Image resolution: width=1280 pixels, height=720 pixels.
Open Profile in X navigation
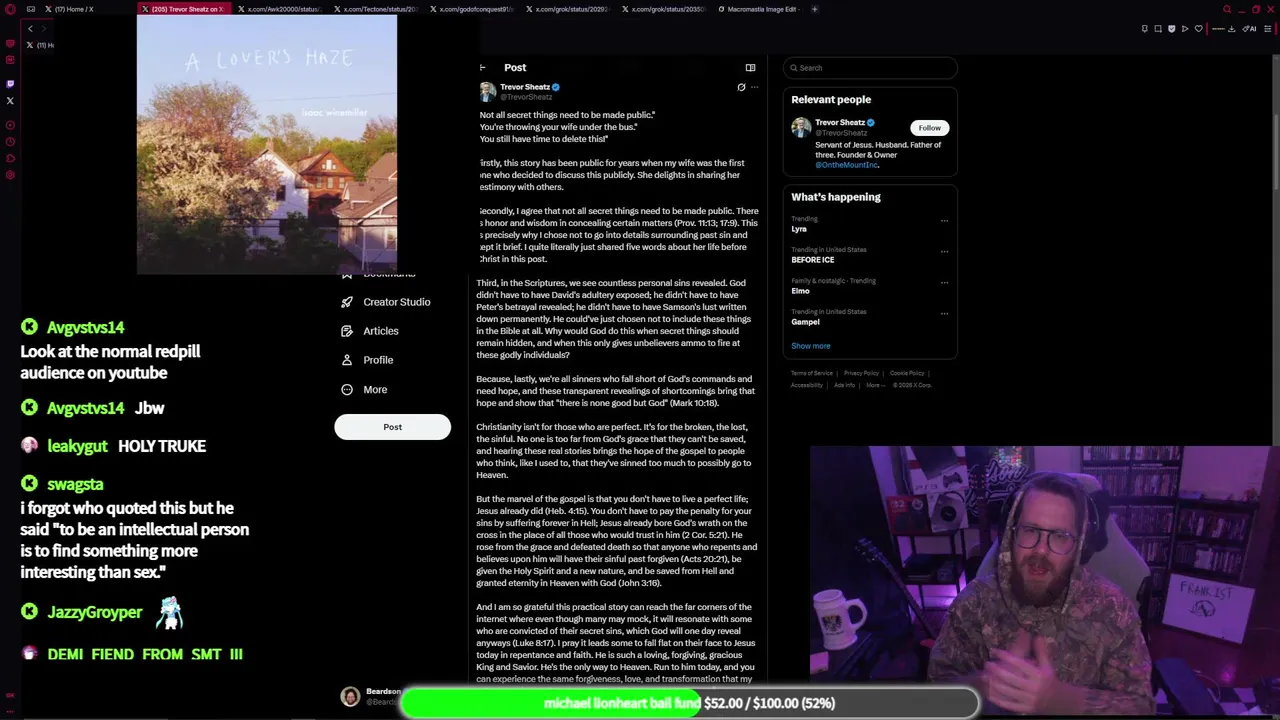click(x=367, y=360)
